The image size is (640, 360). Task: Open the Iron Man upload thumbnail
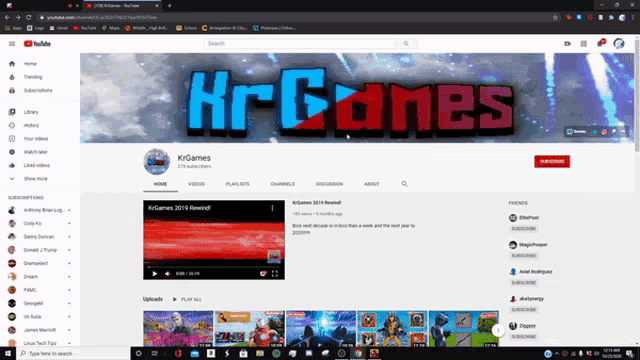coord(249,329)
